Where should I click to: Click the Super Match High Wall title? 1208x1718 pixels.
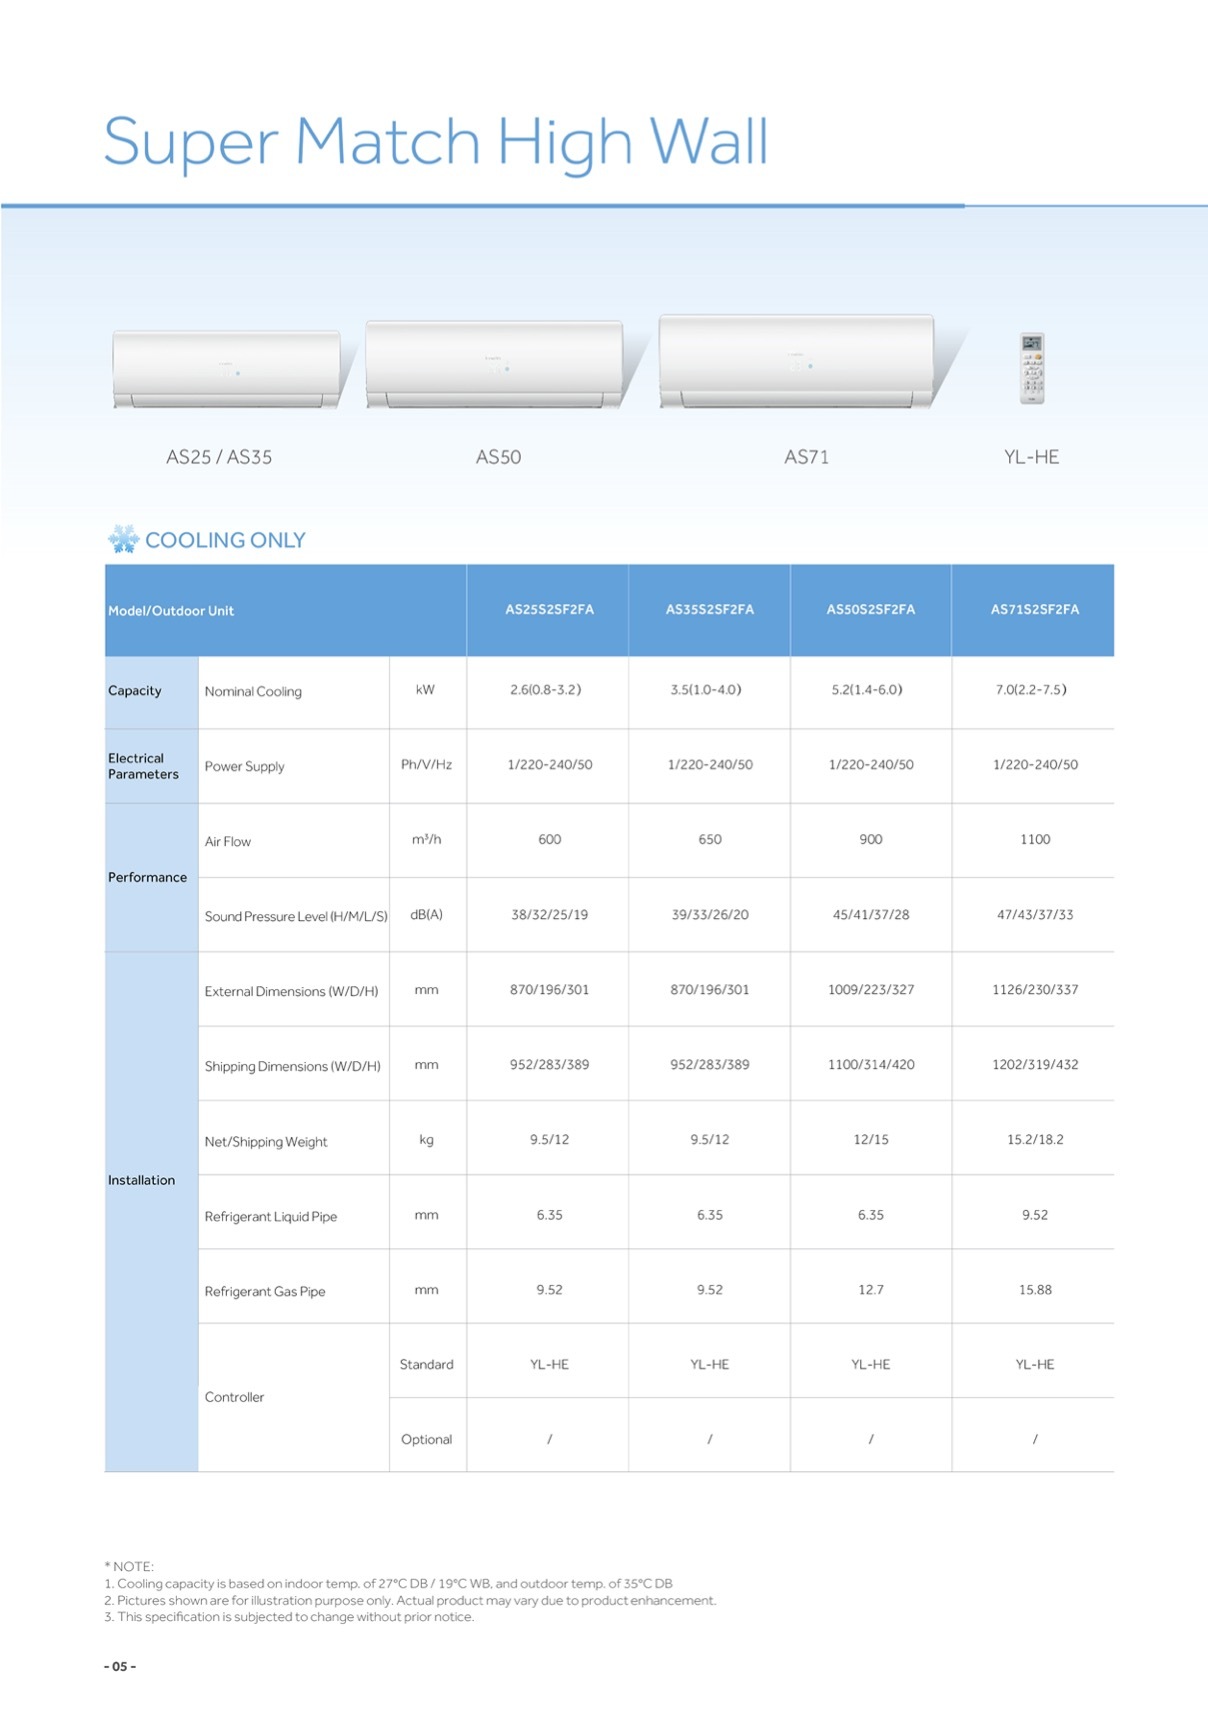[436, 141]
